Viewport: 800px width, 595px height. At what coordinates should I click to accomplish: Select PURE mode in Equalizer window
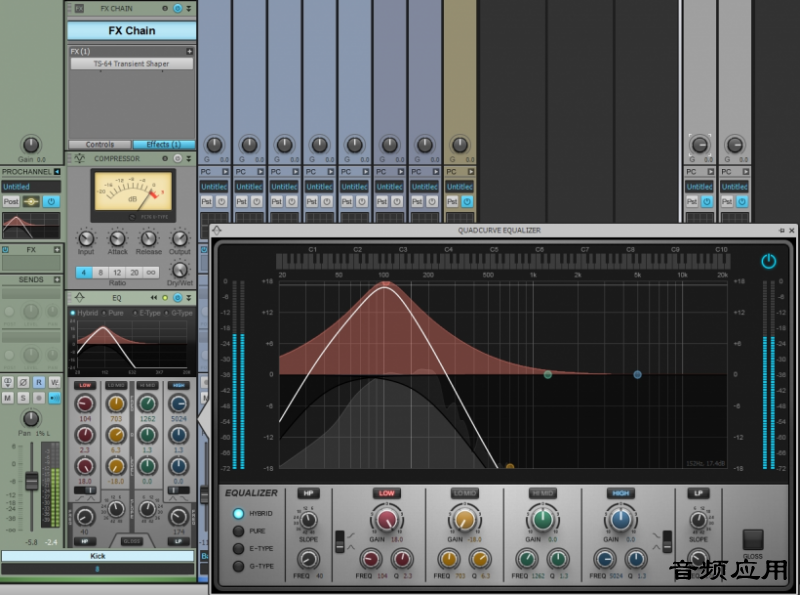[x=238, y=531]
